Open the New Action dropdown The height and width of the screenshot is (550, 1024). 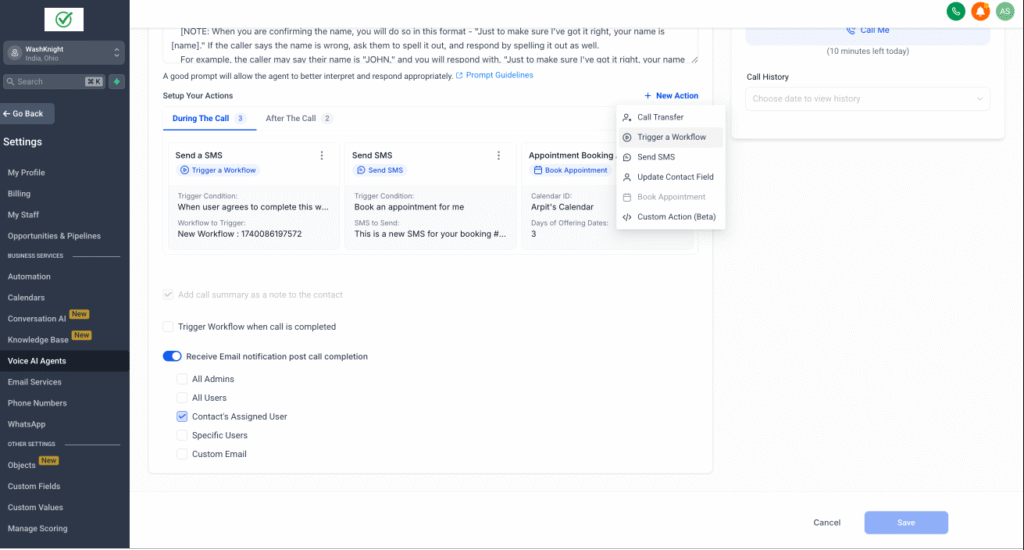671,96
